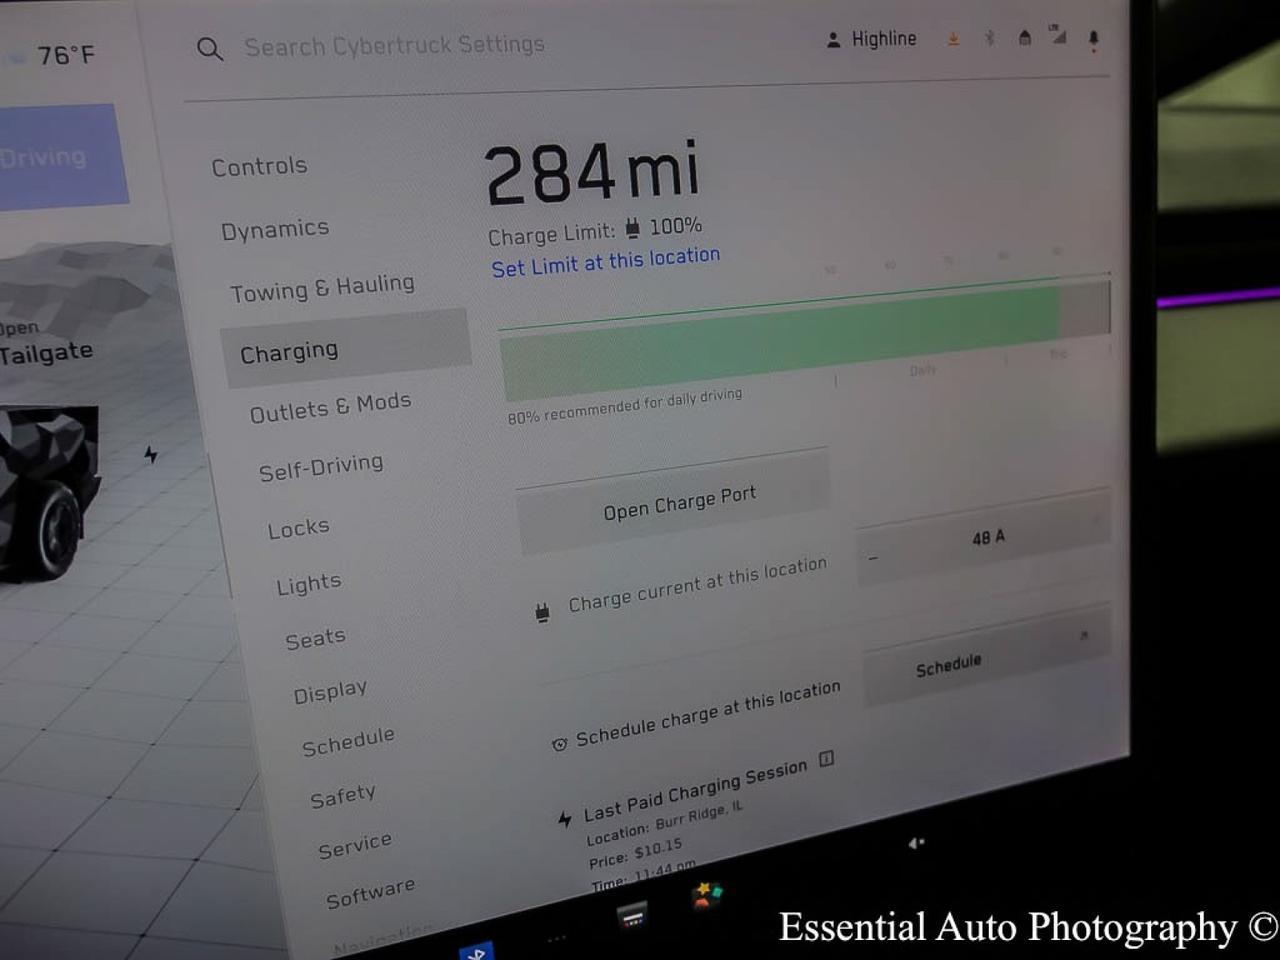Tap the Price: $10.15 text
The width and height of the screenshot is (1280, 960).
(635, 855)
